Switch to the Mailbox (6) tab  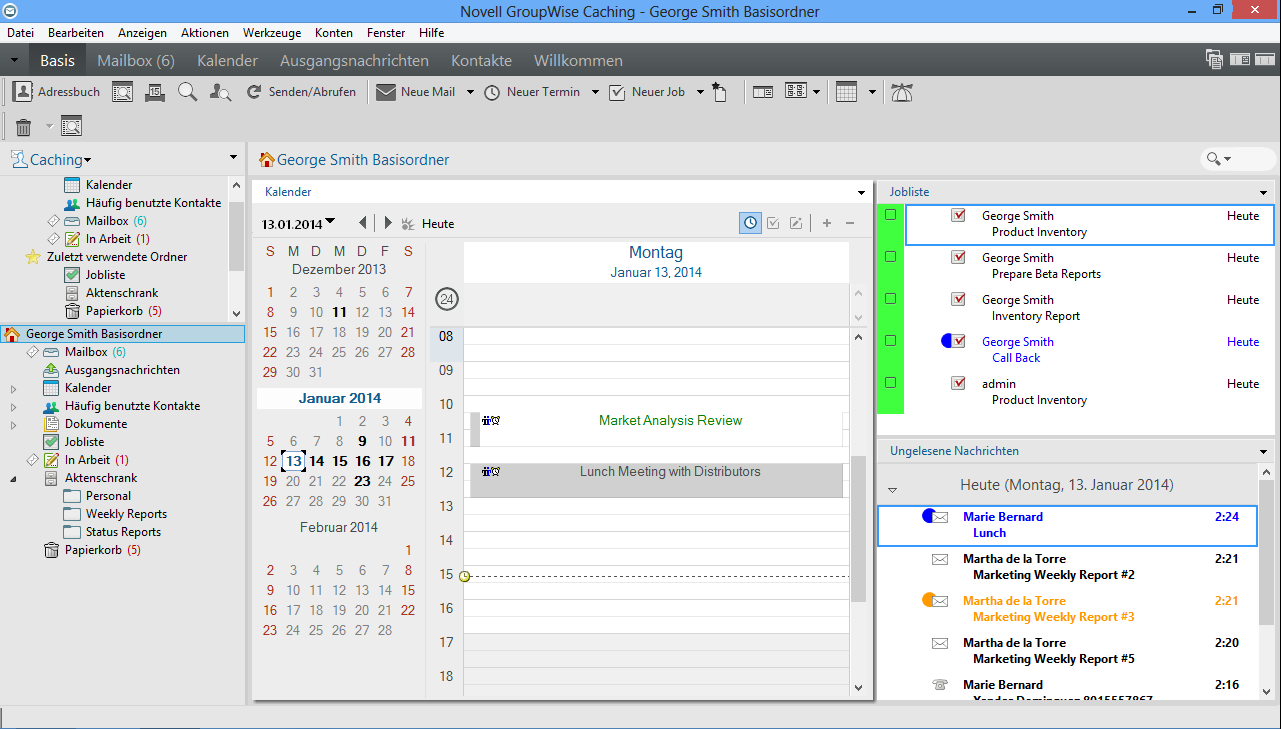(136, 60)
